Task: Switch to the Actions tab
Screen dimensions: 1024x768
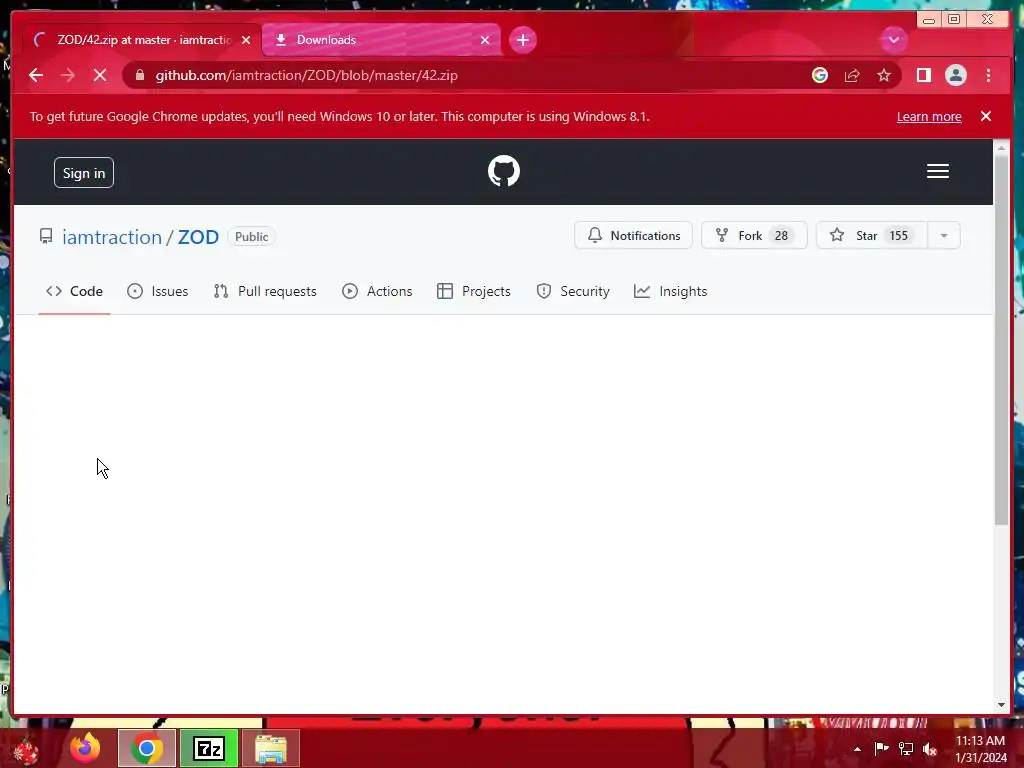Action: tap(377, 291)
